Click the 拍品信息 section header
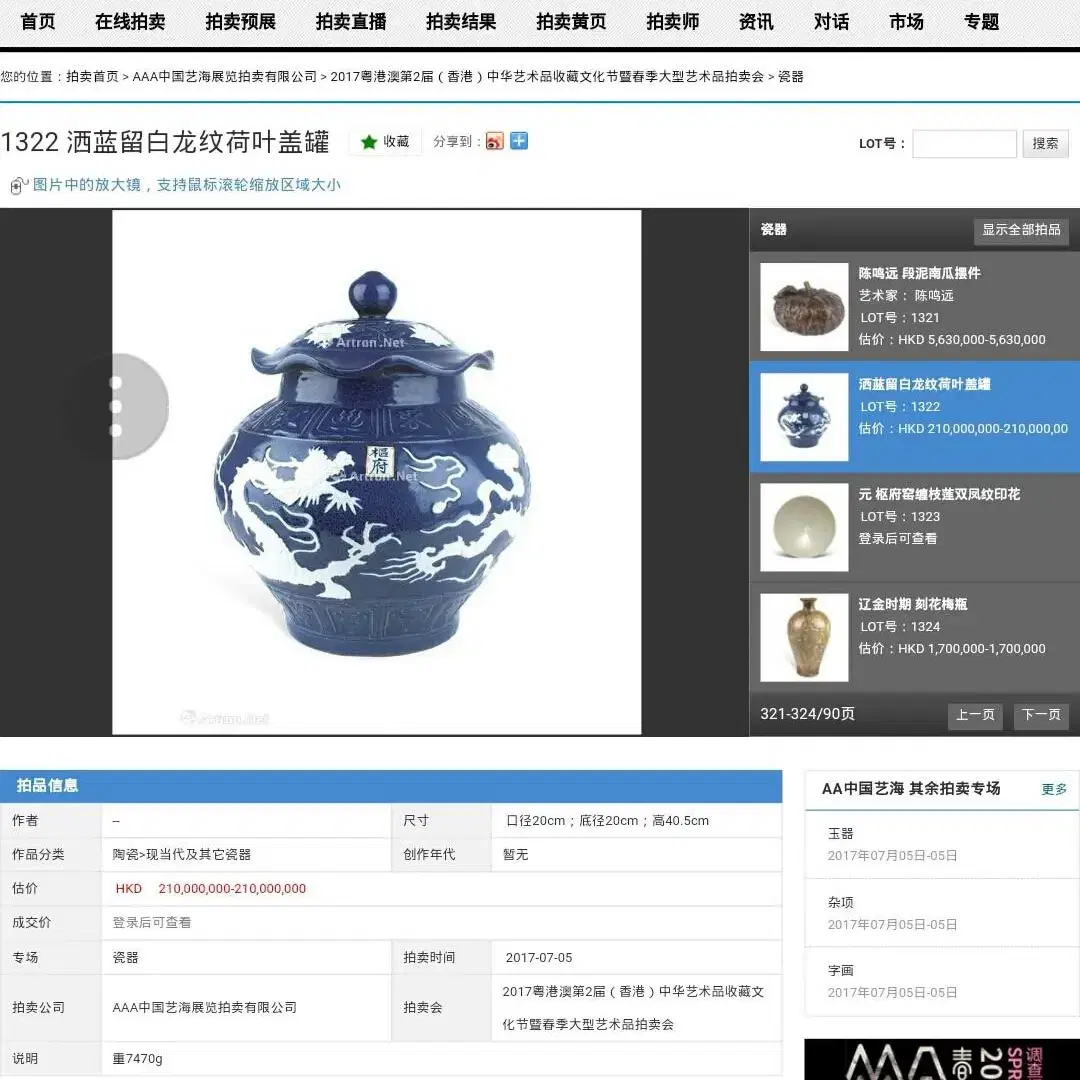This screenshot has width=1080, height=1080. 391,786
